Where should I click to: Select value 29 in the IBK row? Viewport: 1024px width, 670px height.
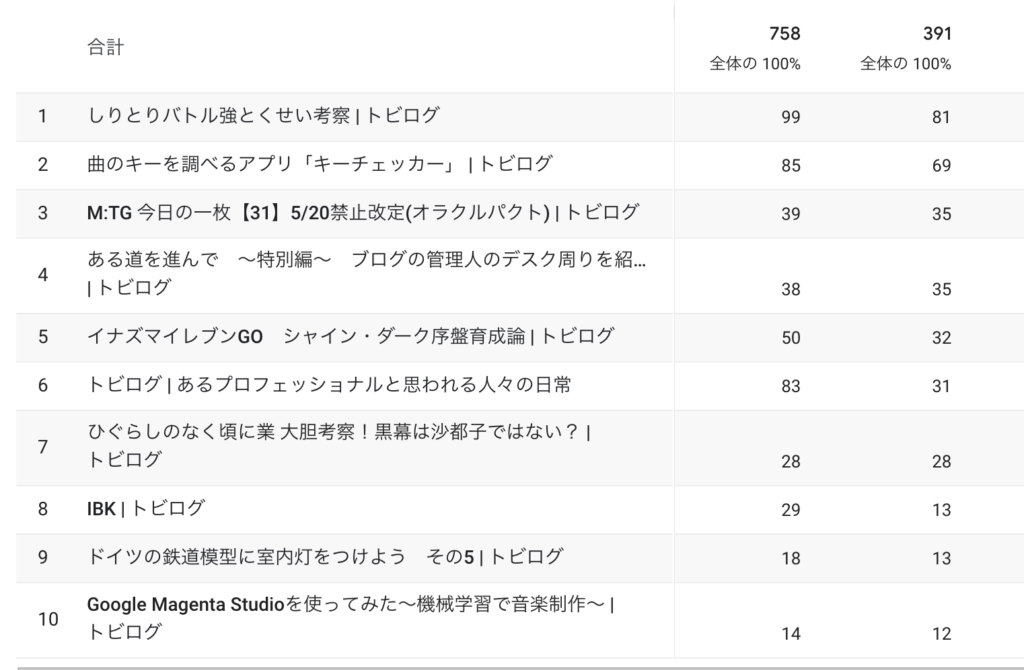pos(790,510)
